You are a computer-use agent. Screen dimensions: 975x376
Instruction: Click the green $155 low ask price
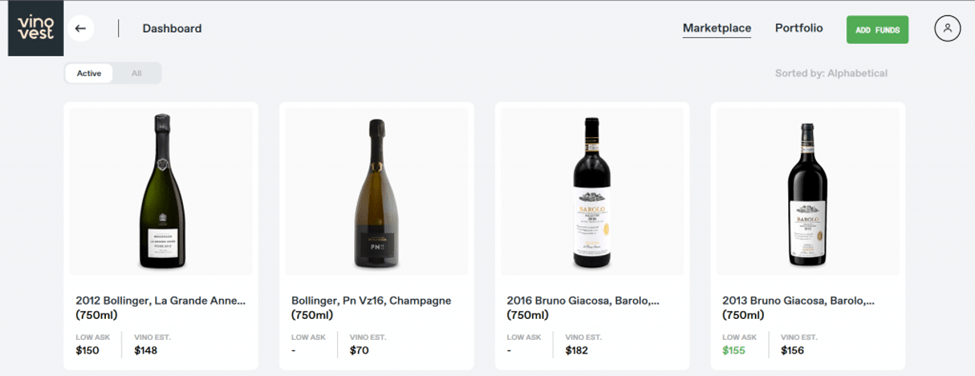[734, 351]
